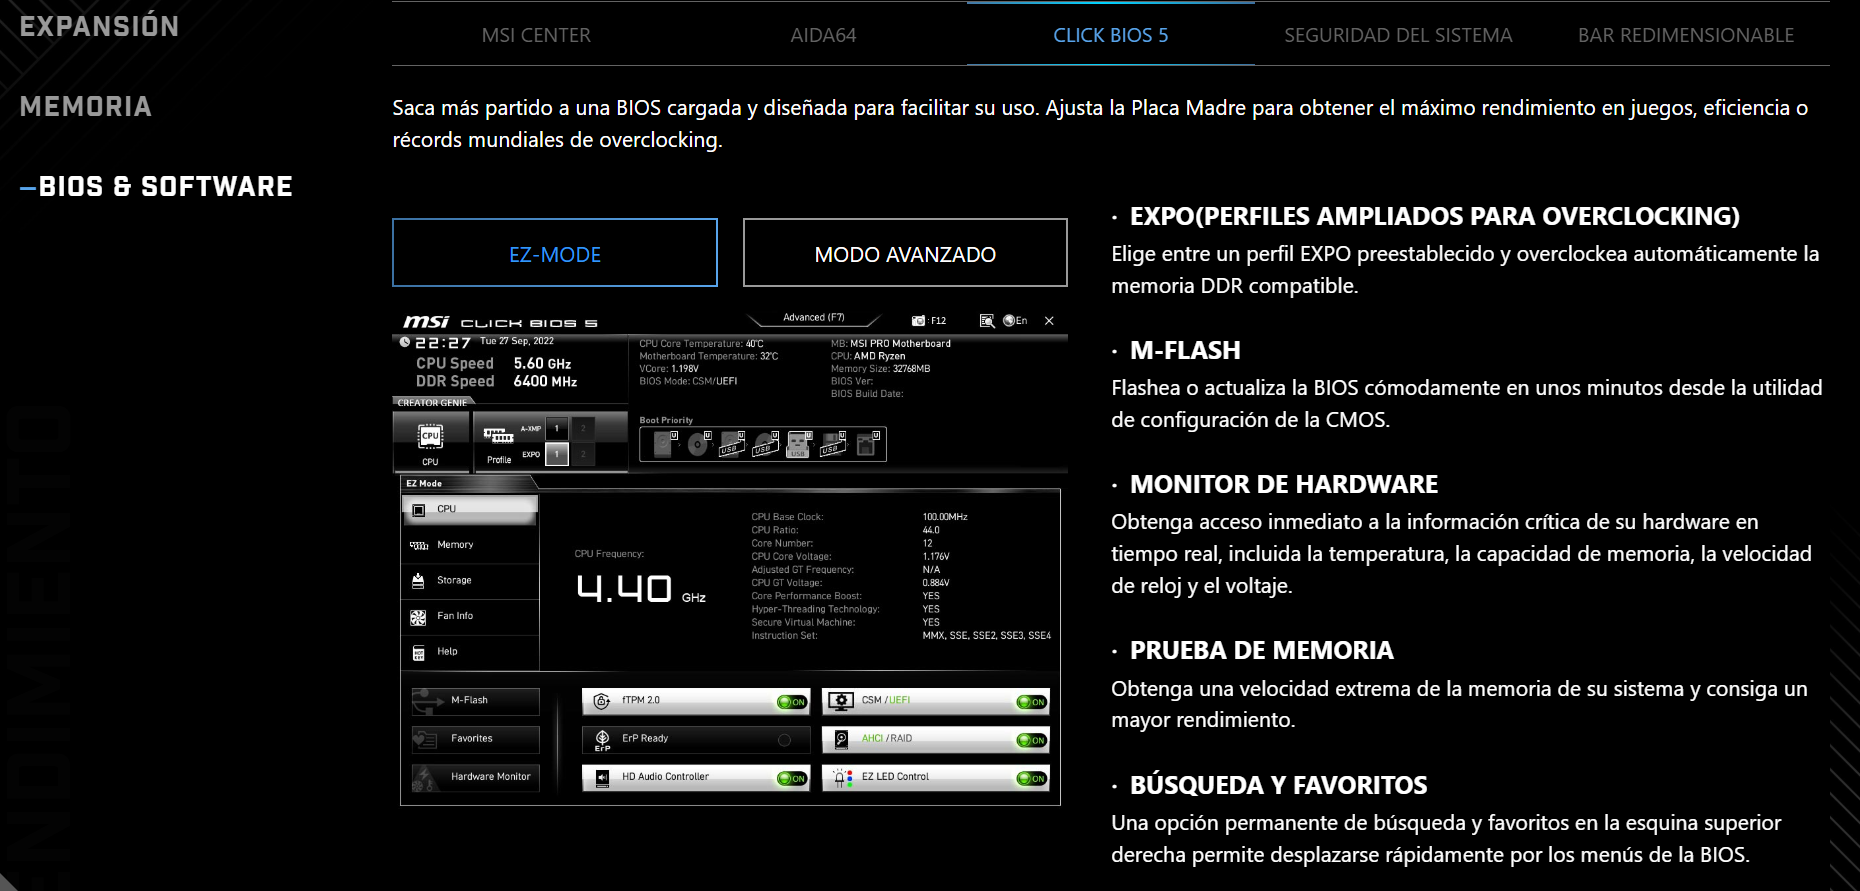Viewport: 1860px width, 891px height.
Task: Click the 'BÚSQUEDA Y FAVORITOS' heading
Action: click(1279, 785)
